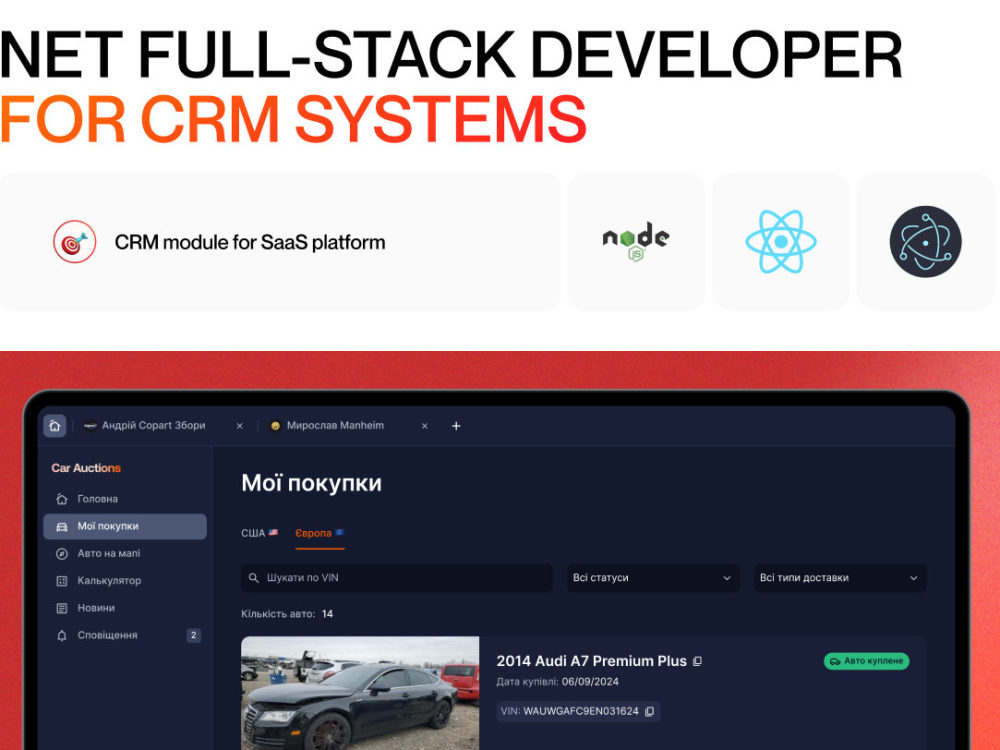1000x750 pixels.
Task: Click the bell icon next to Сповіщення
Action: click(62, 635)
